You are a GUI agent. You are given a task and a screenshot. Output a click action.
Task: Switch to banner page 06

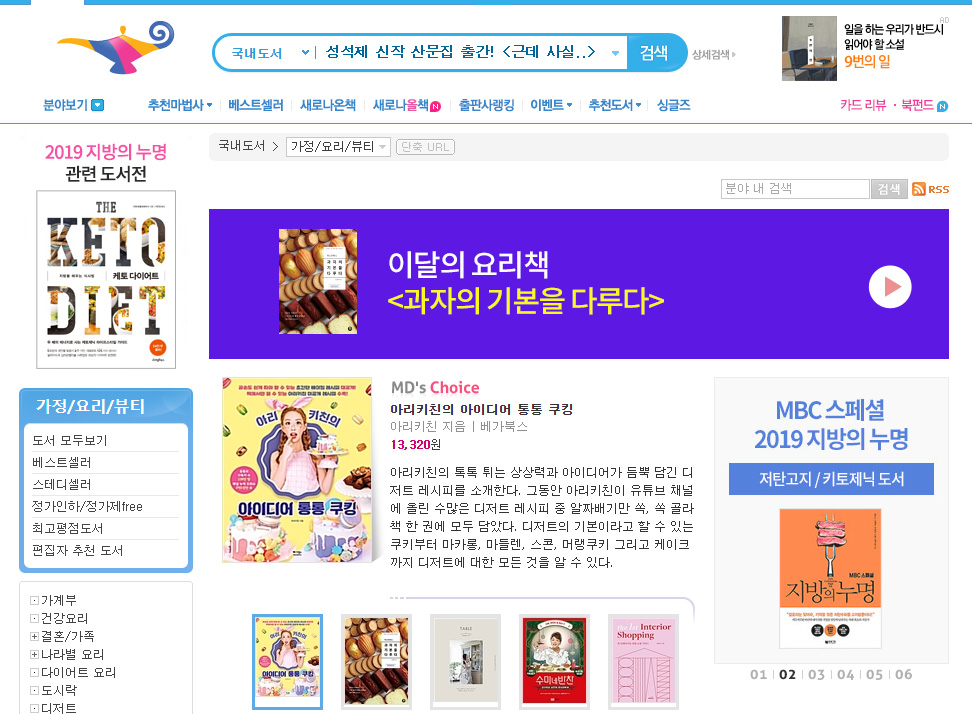coord(904,674)
